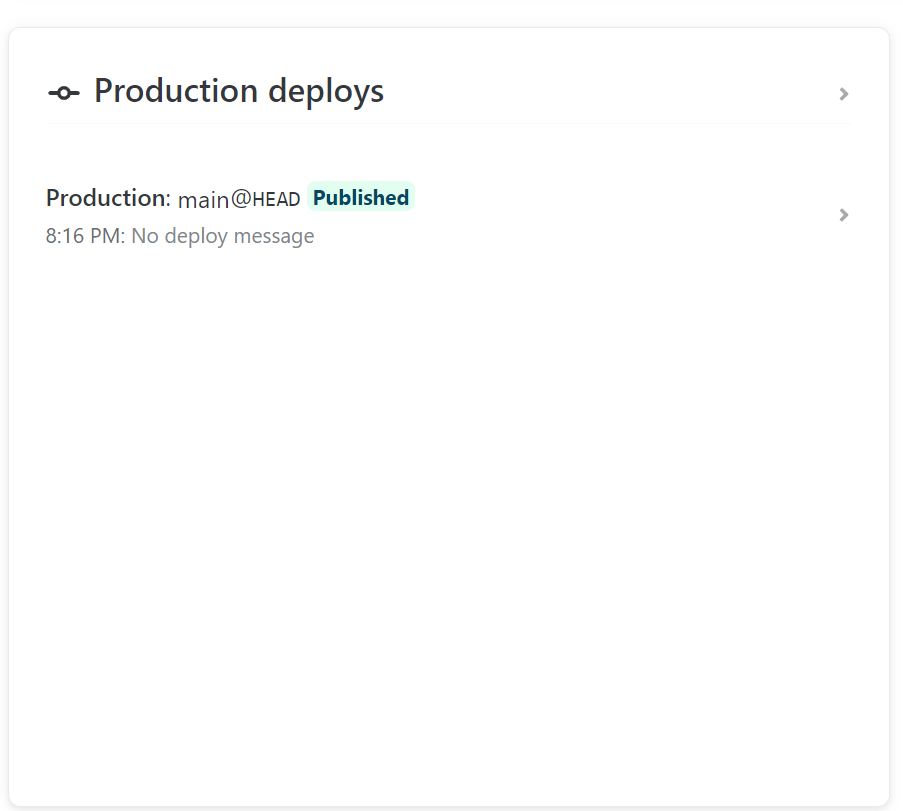Select the "No deploy message" text
The width and height of the screenshot is (903, 811).
point(222,236)
